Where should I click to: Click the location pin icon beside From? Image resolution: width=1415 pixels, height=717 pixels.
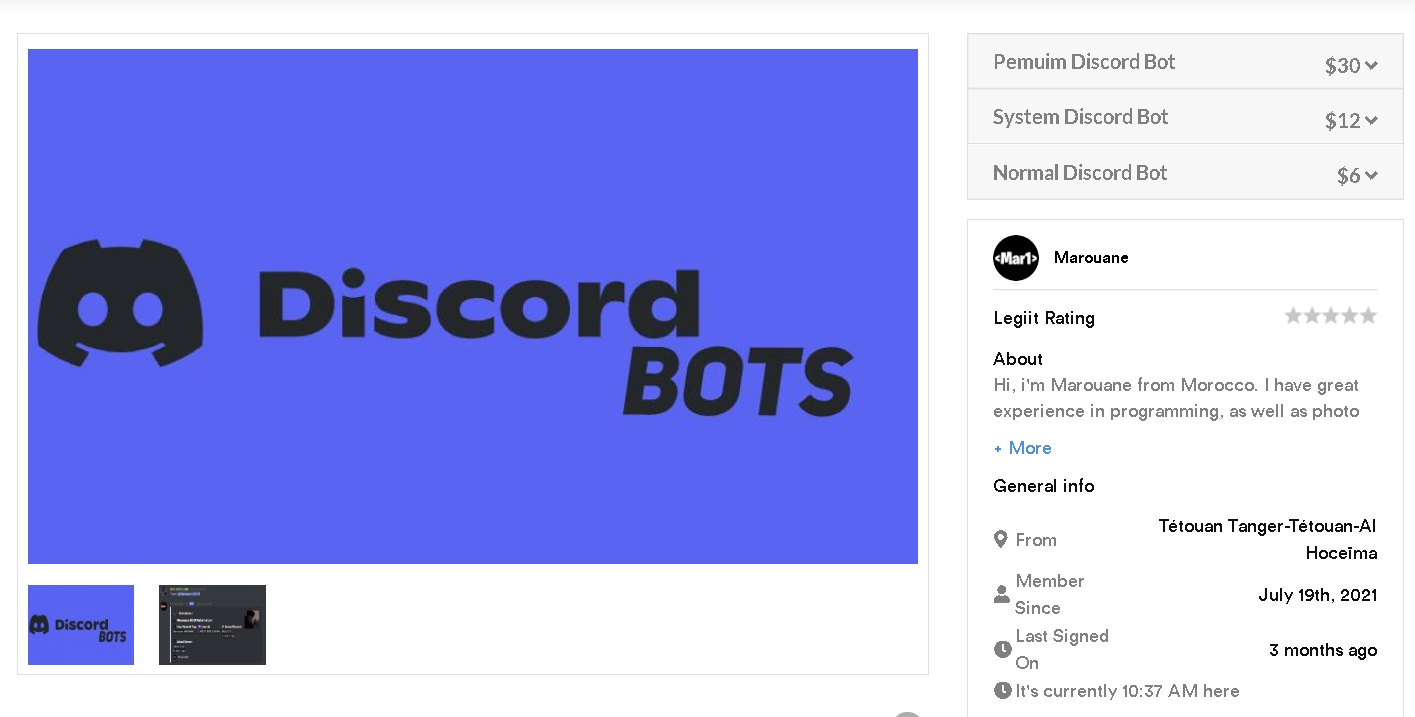(x=1001, y=540)
